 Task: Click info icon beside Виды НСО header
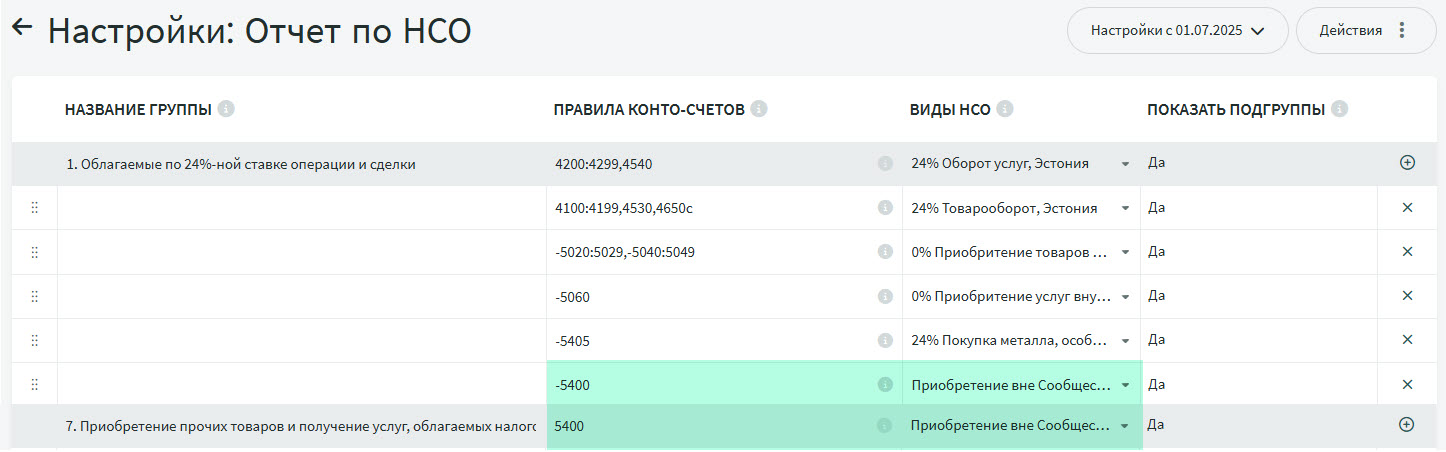click(1005, 109)
